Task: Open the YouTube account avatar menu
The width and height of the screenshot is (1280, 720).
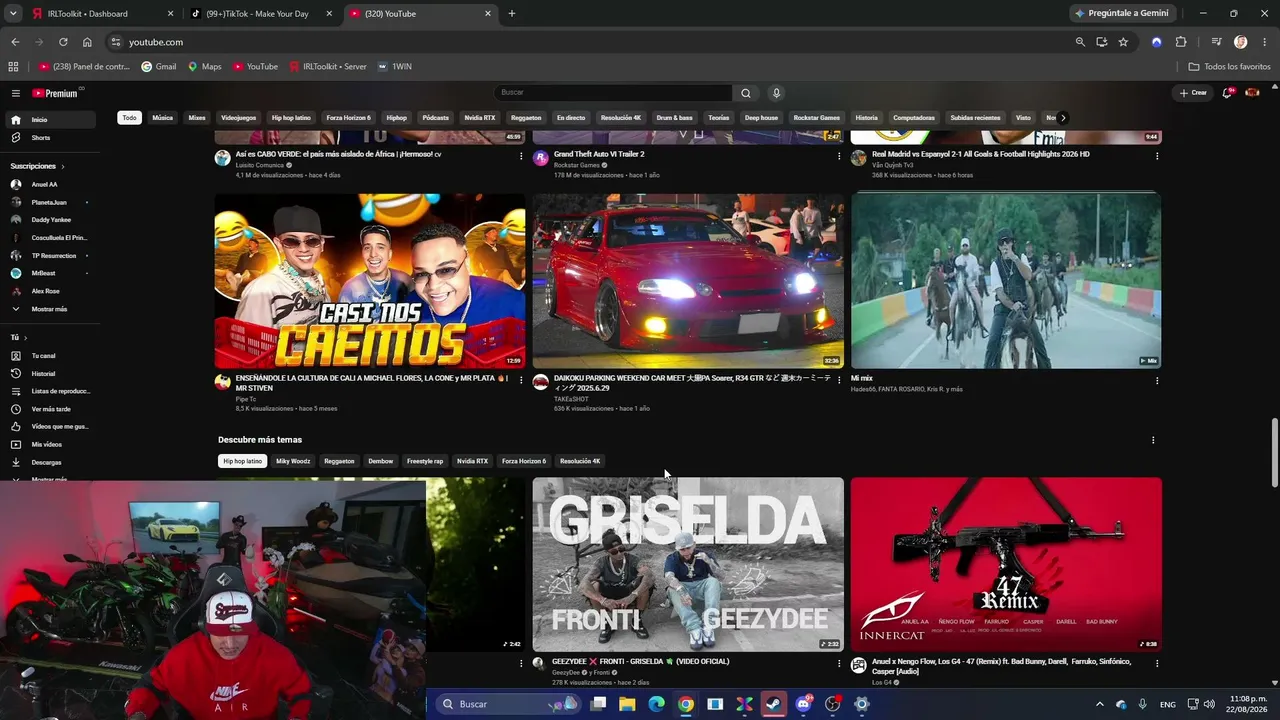Action: pyautogui.click(x=1252, y=93)
